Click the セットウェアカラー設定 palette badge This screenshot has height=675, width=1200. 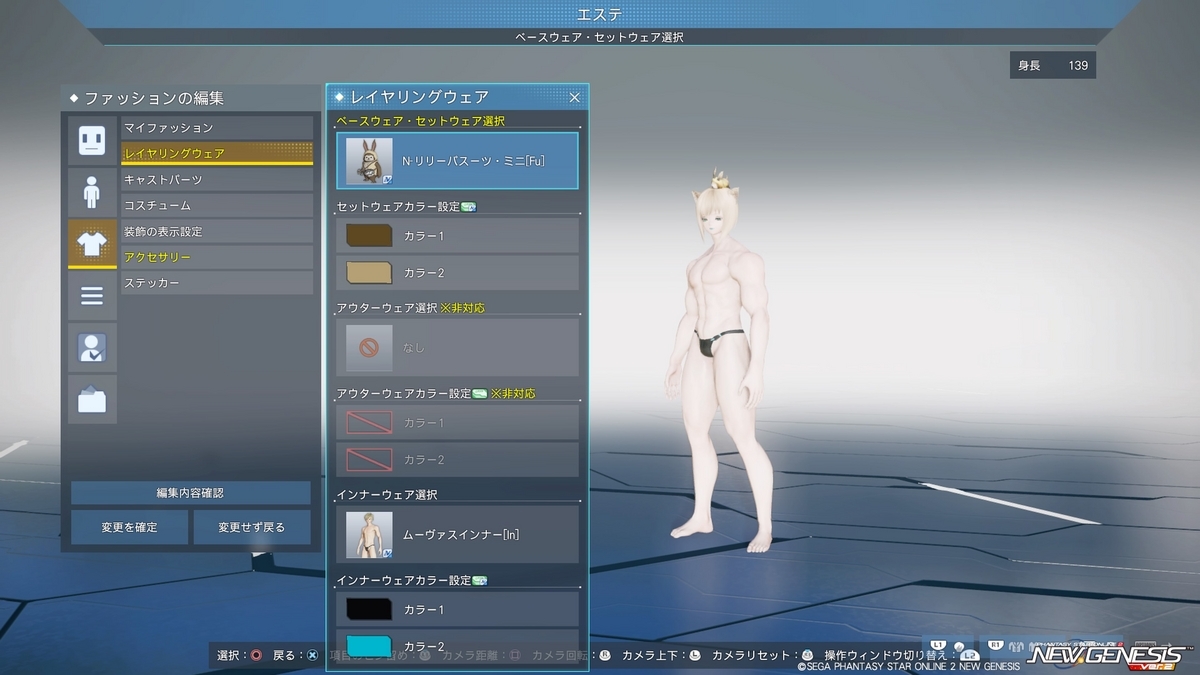point(469,207)
